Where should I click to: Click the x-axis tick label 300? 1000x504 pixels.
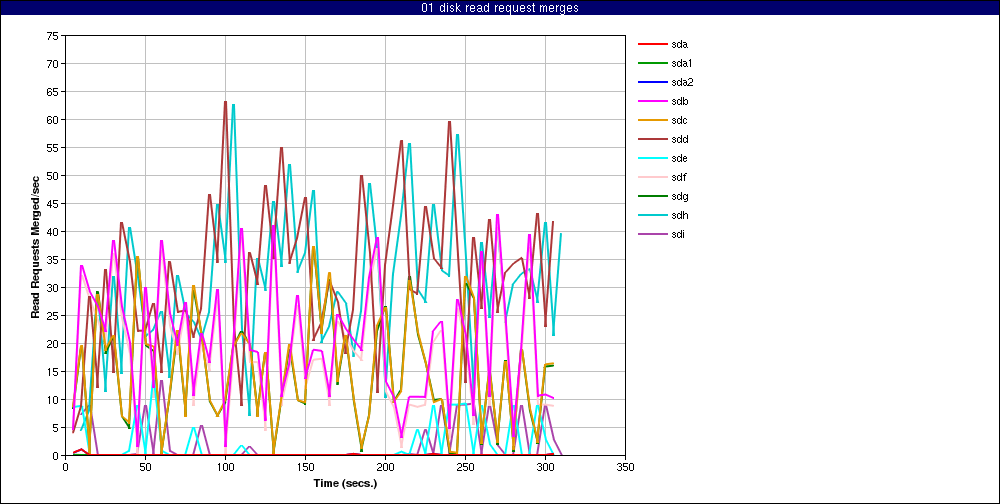(x=545, y=467)
